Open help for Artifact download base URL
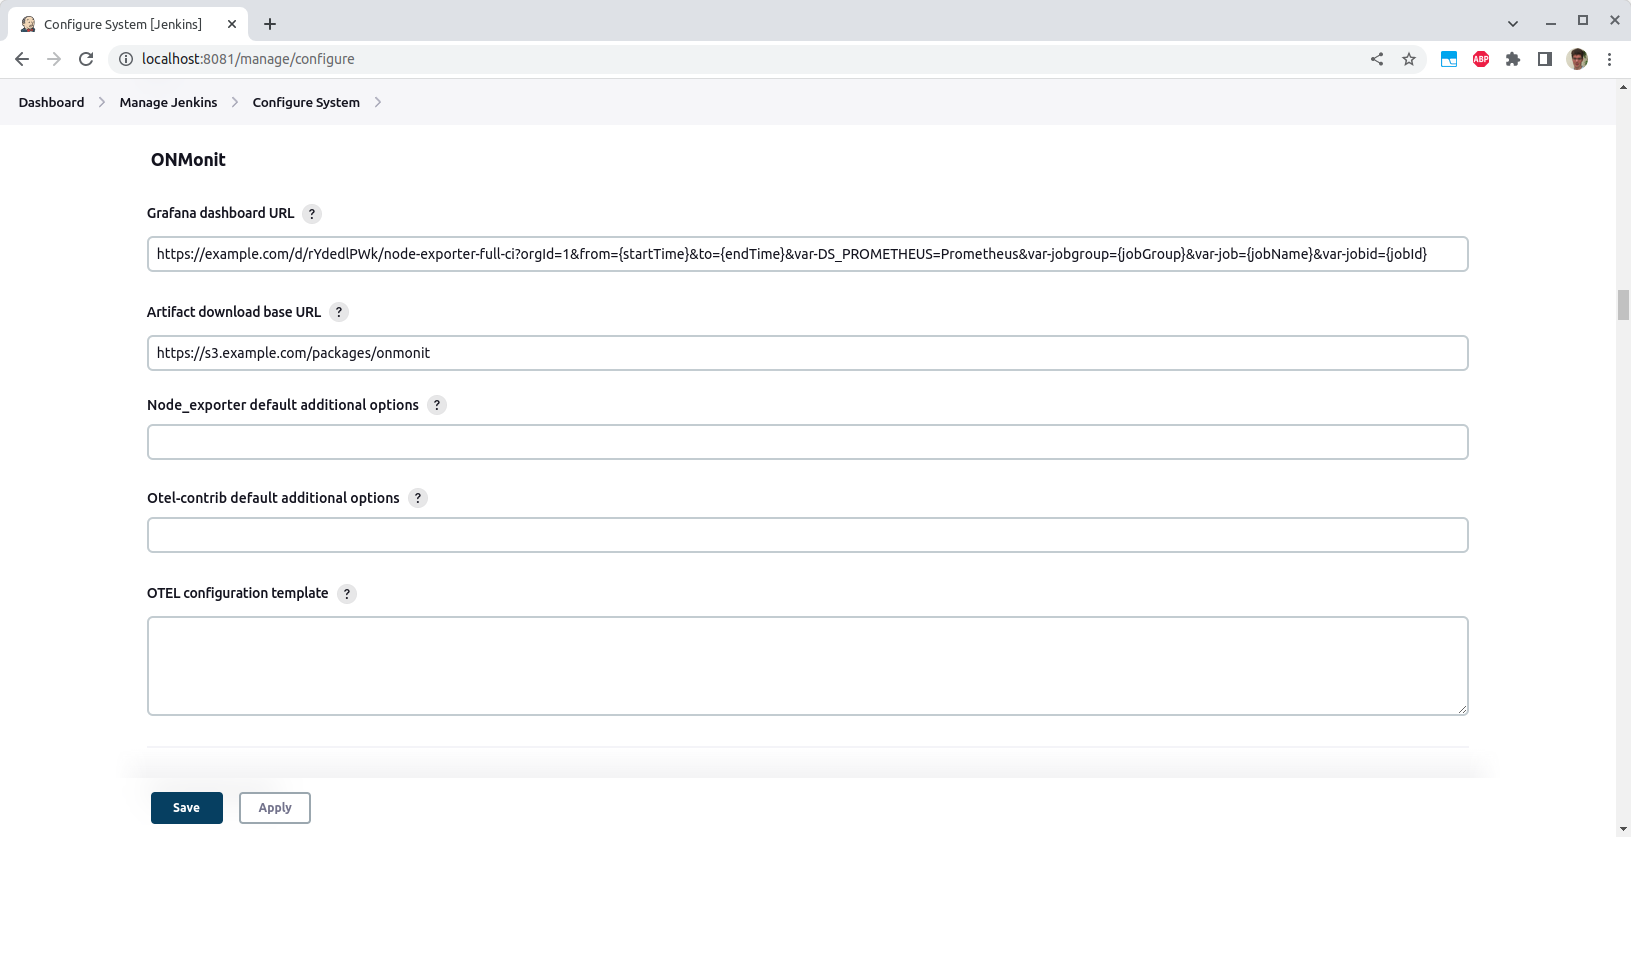 pyautogui.click(x=339, y=312)
